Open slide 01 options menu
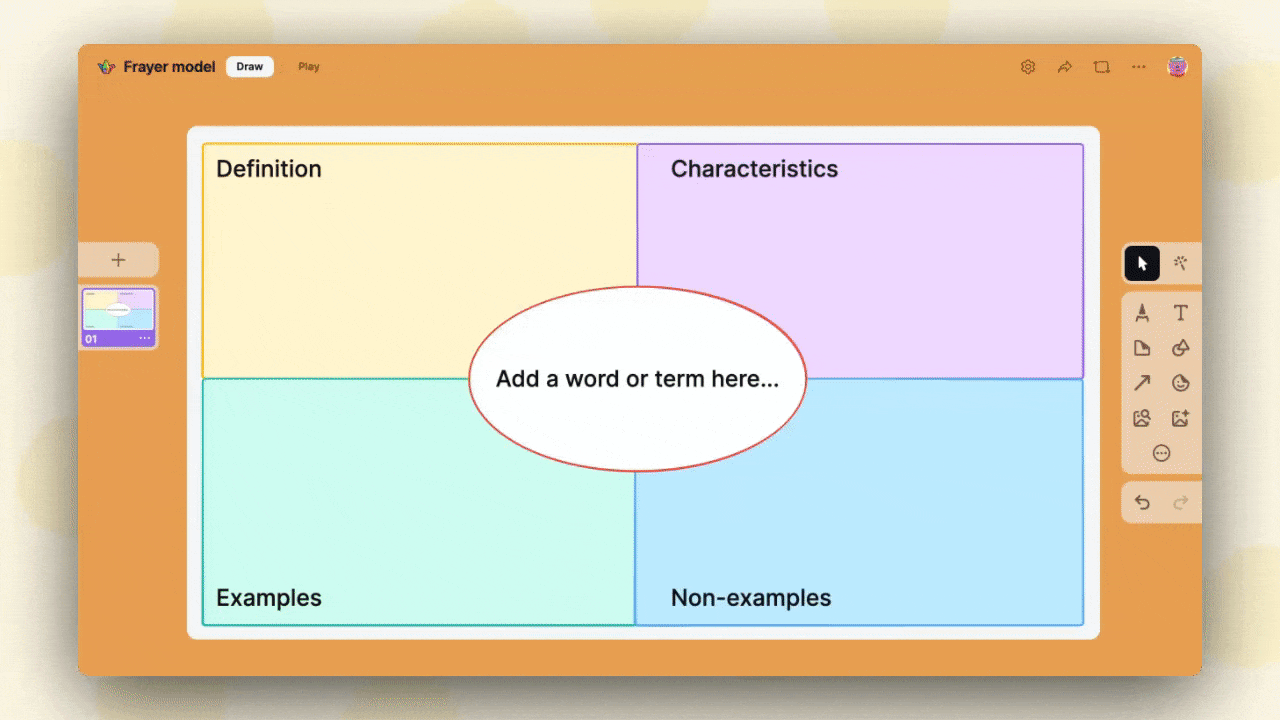Screen dimensions: 1280x720 point(144,338)
